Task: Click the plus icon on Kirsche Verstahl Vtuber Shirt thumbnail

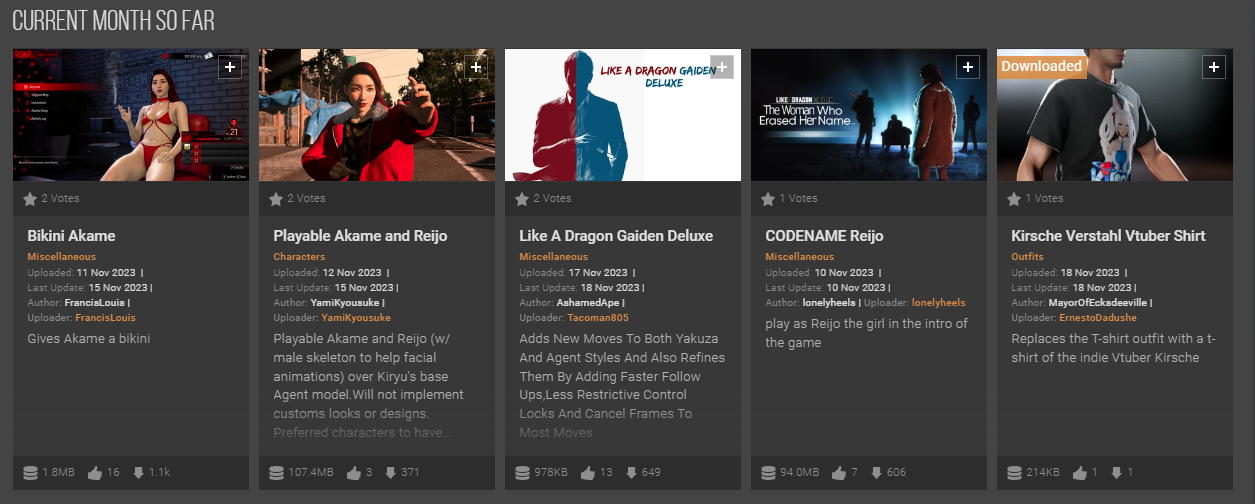Action: pos(1214,67)
